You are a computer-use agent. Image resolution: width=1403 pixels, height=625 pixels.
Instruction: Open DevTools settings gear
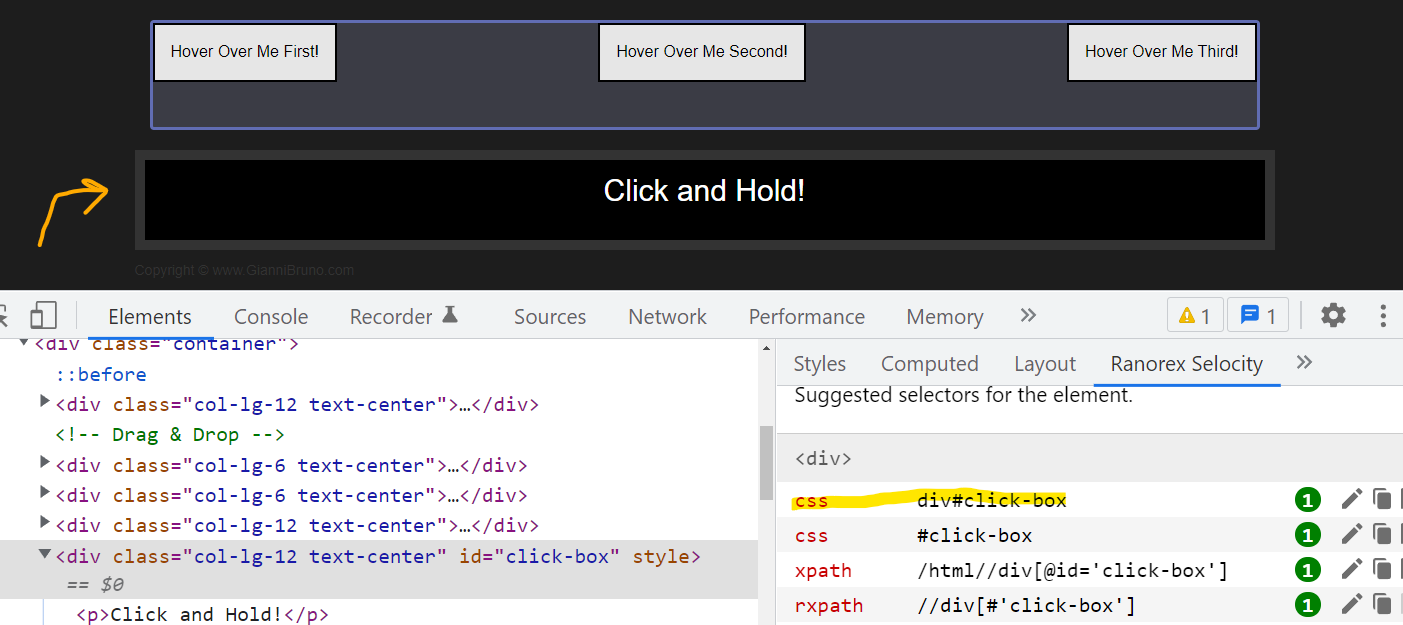1333,316
